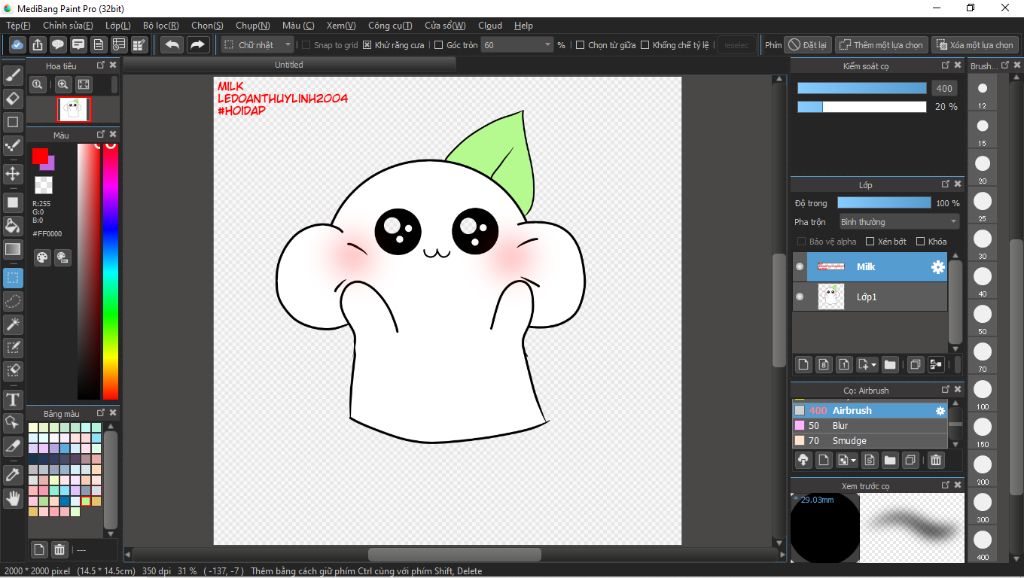Open the Công cụ(T) menu
The image size is (1024, 578).
point(390,25)
